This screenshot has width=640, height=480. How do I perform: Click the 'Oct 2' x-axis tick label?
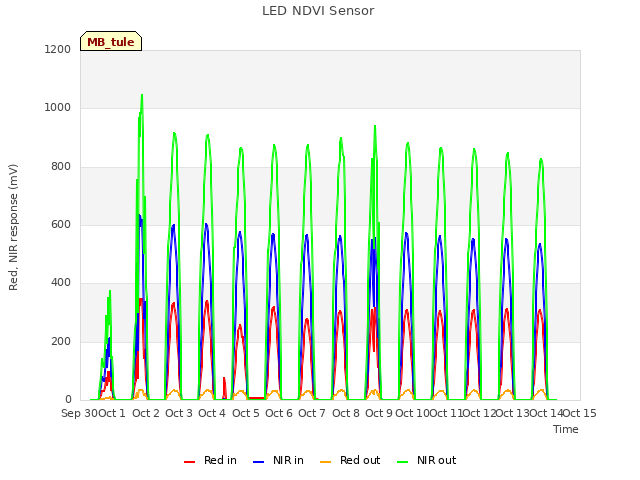tap(146, 413)
